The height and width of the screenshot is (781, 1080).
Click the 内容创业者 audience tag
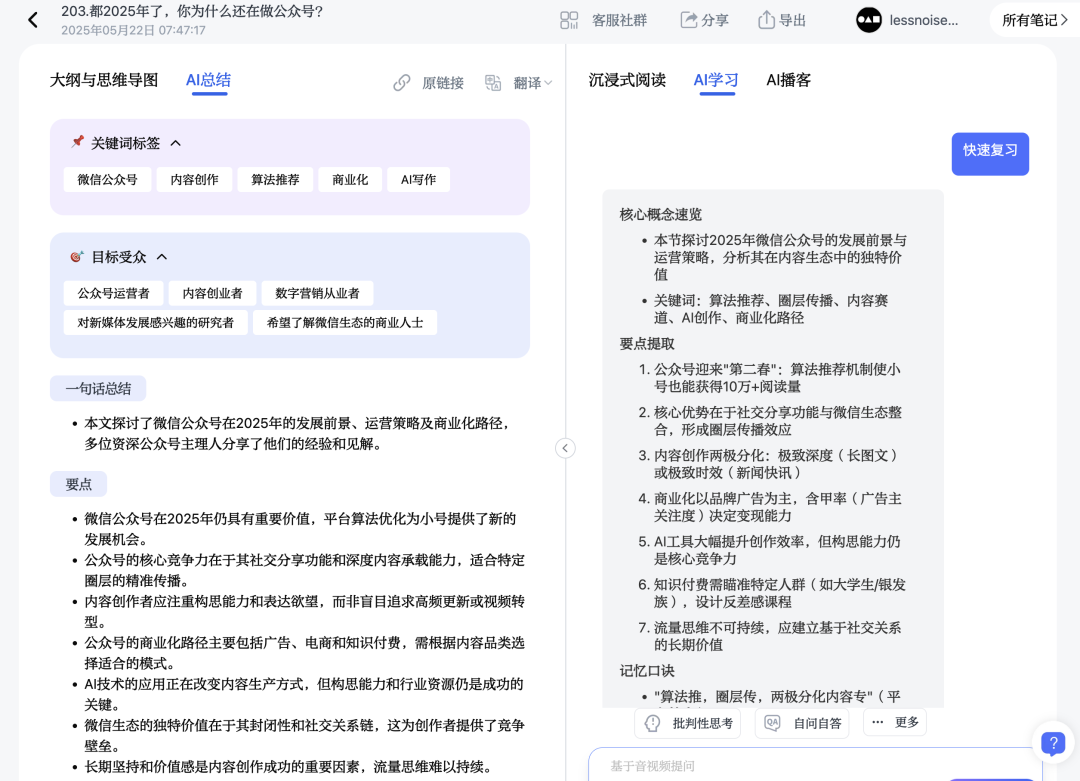click(212, 293)
